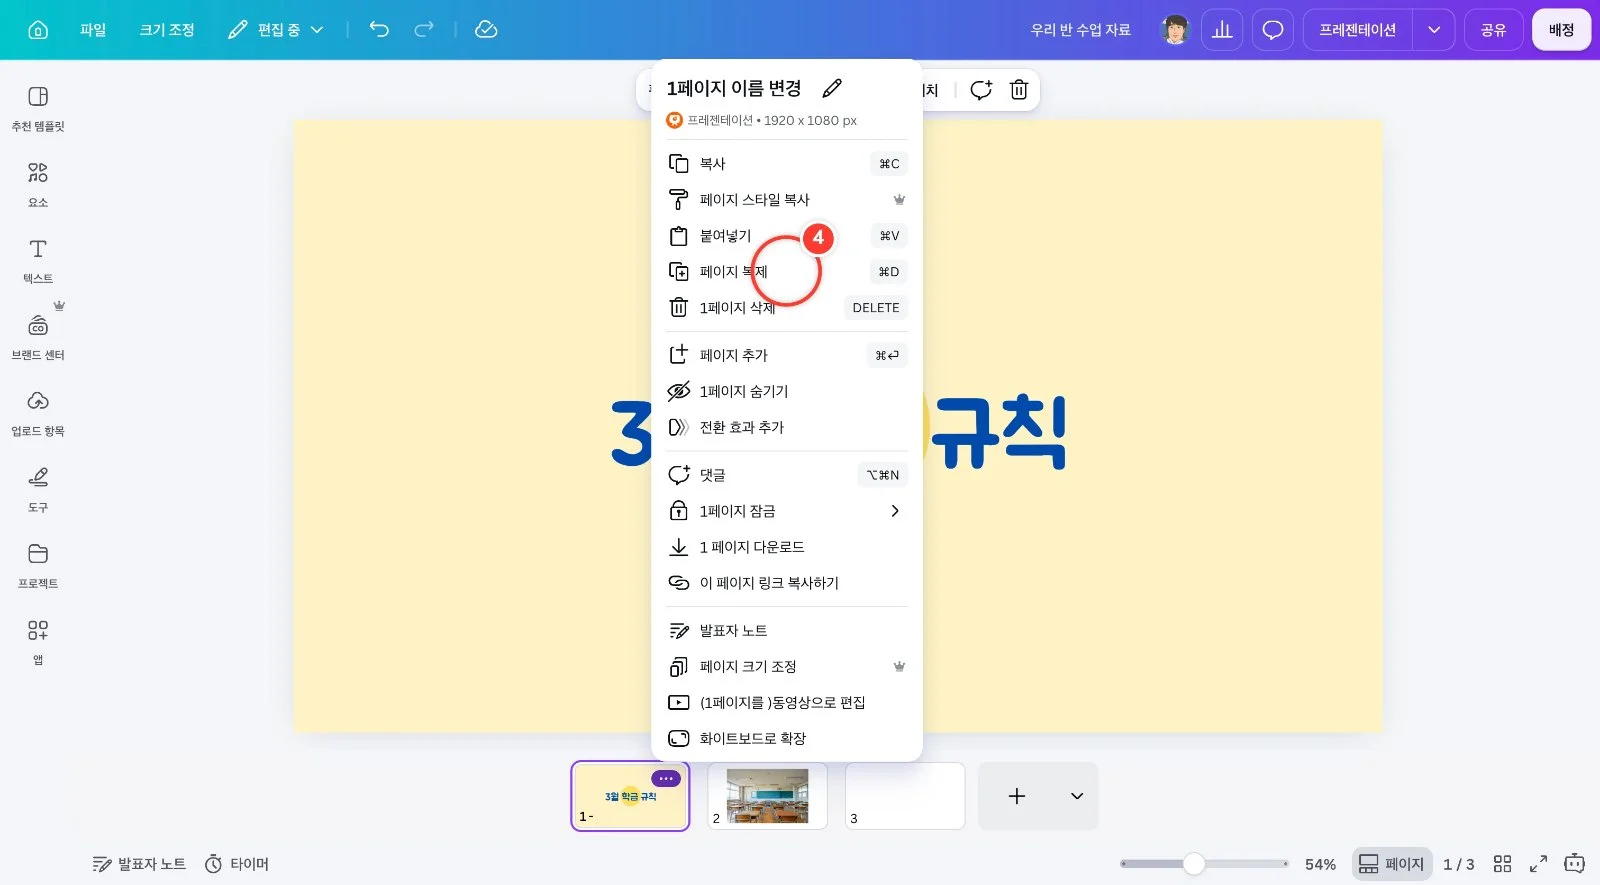This screenshot has width=1600, height=885.
Task: Click add comment icon in page toolbar
Action: (981, 89)
